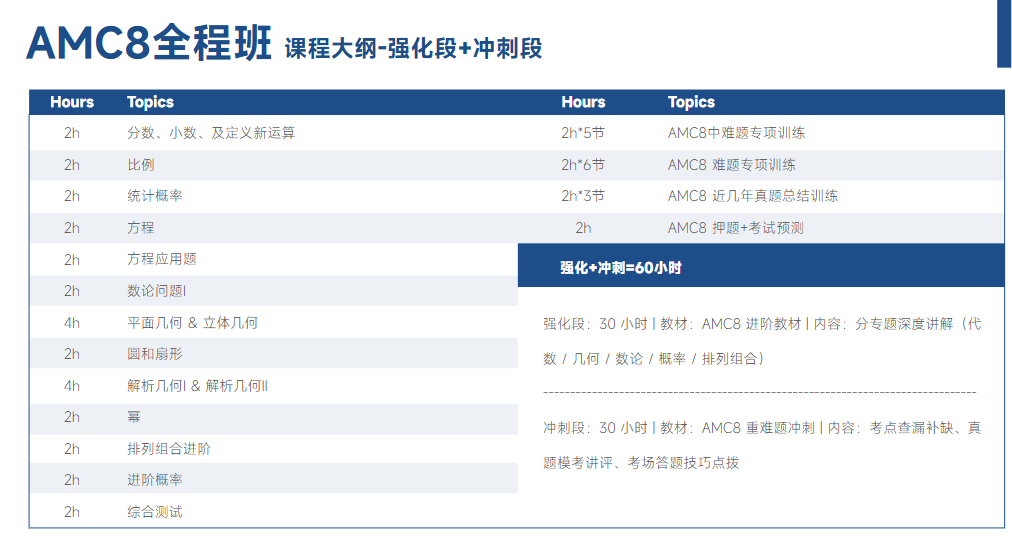Select the subtitle 课程大纲-强化段+冲刺段
Image resolution: width=1012 pixels, height=543 pixels.
coord(414,48)
